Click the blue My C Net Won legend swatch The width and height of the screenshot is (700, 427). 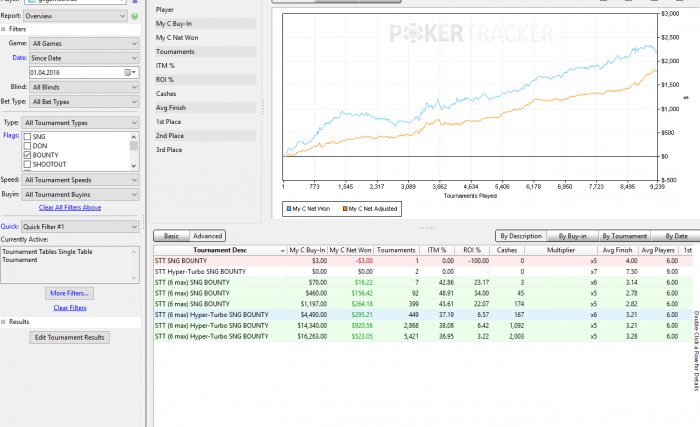[x=289, y=209]
